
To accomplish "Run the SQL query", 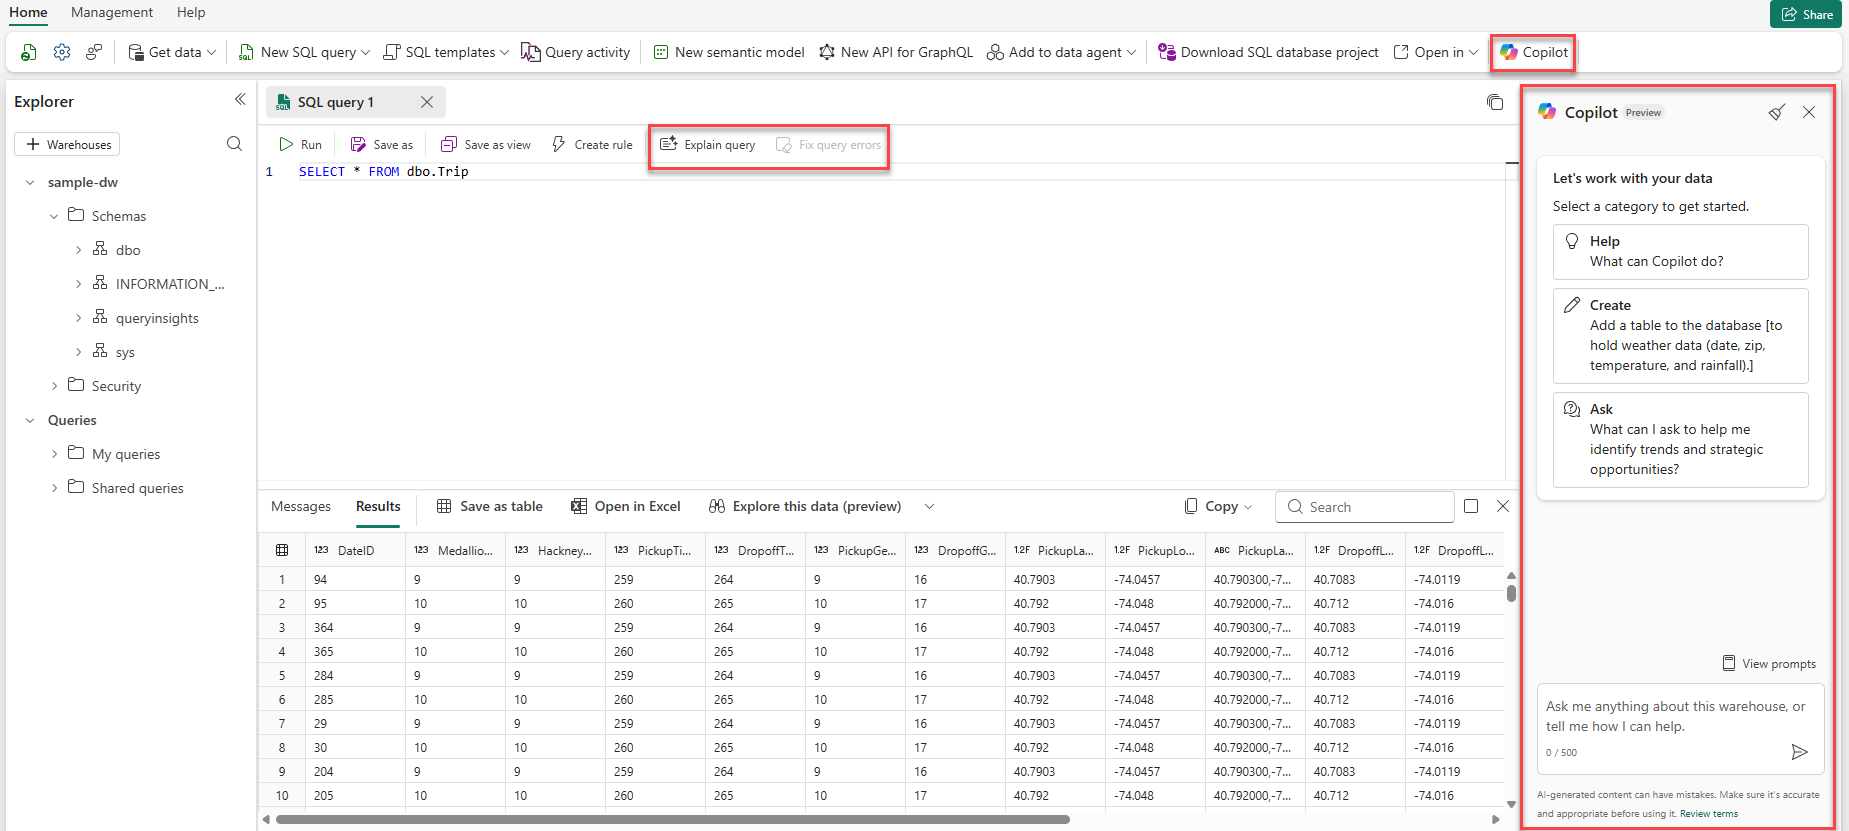I will (301, 145).
